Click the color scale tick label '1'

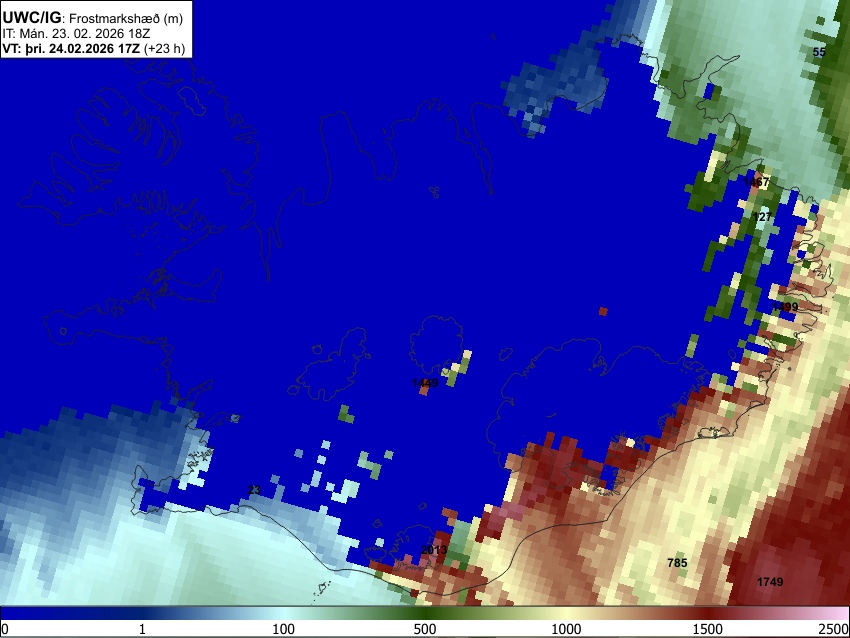tap(142, 629)
